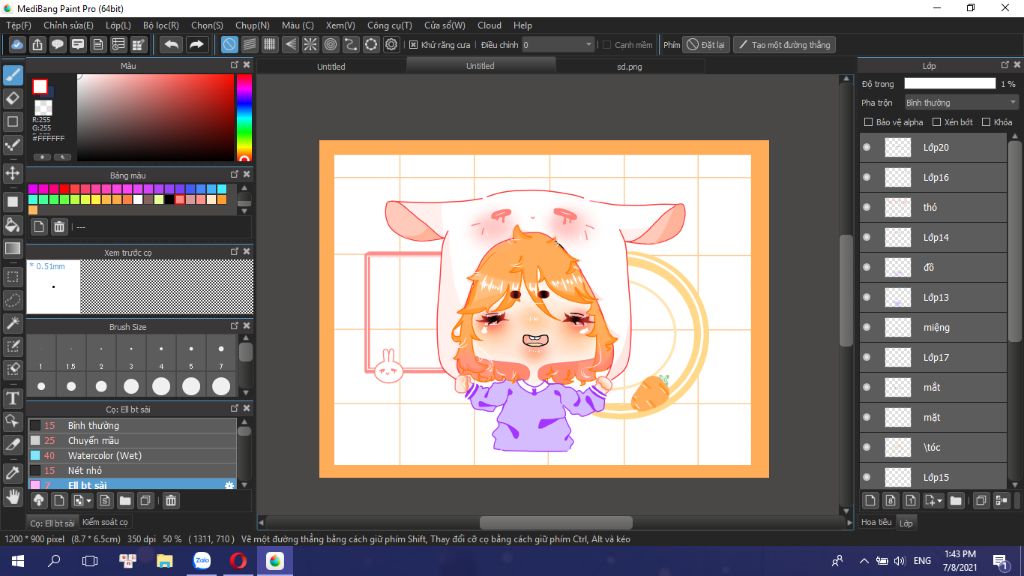Select the Chuyển màu brush

[x=133, y=440]
